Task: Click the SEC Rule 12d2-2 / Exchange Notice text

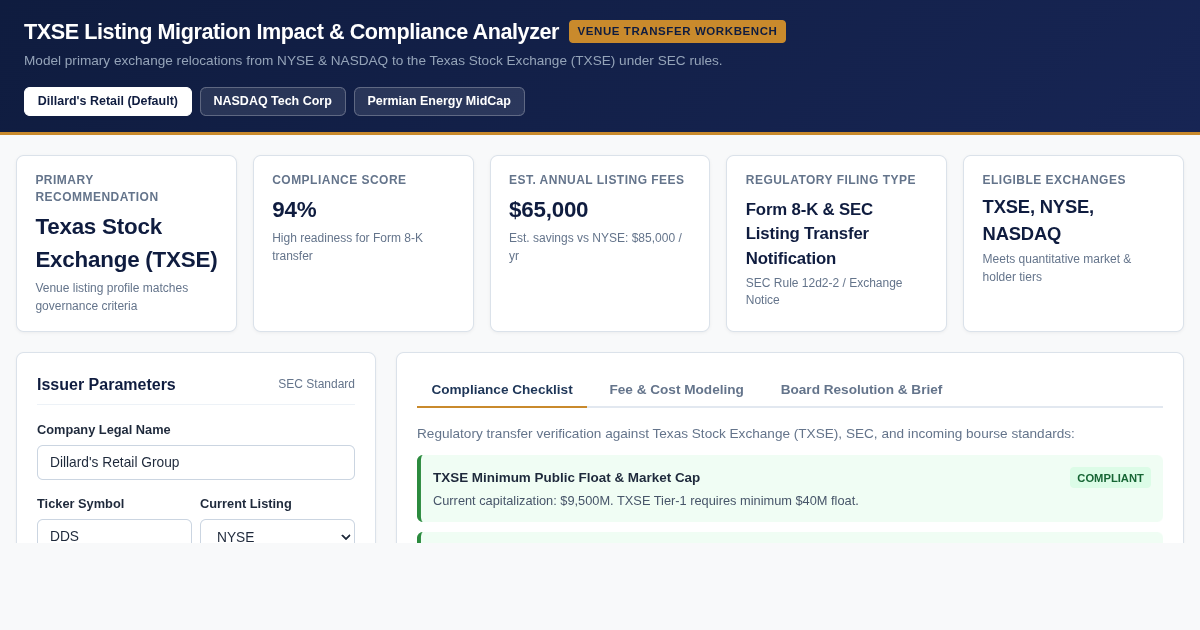Action: click(824, 291)
